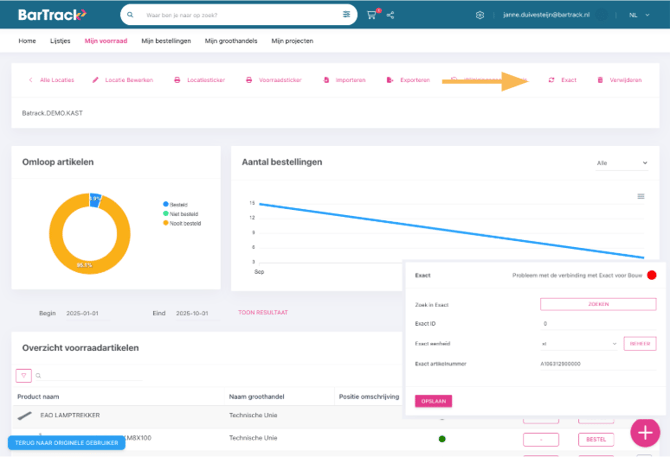Click Verwijderen trash action
Screen dimensions: 670x457
[616, 80]
